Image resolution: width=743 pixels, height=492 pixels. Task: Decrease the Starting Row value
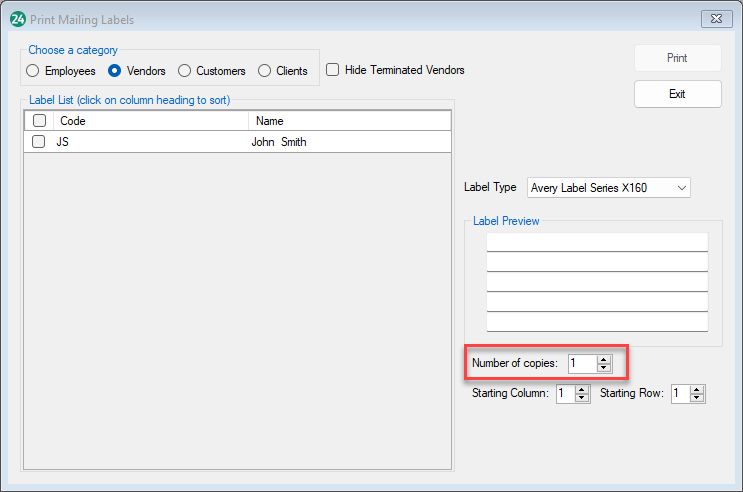[x=697, y=398]
